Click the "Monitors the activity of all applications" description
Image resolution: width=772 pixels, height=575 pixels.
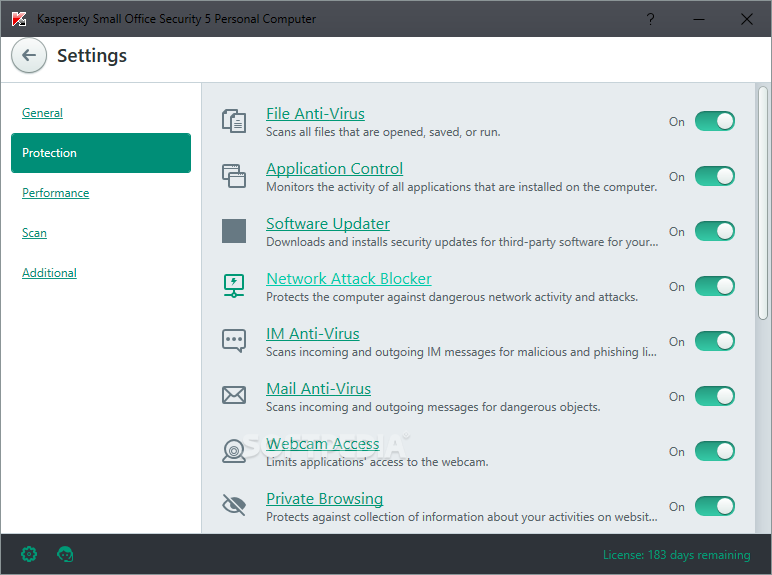click(461, 187)
